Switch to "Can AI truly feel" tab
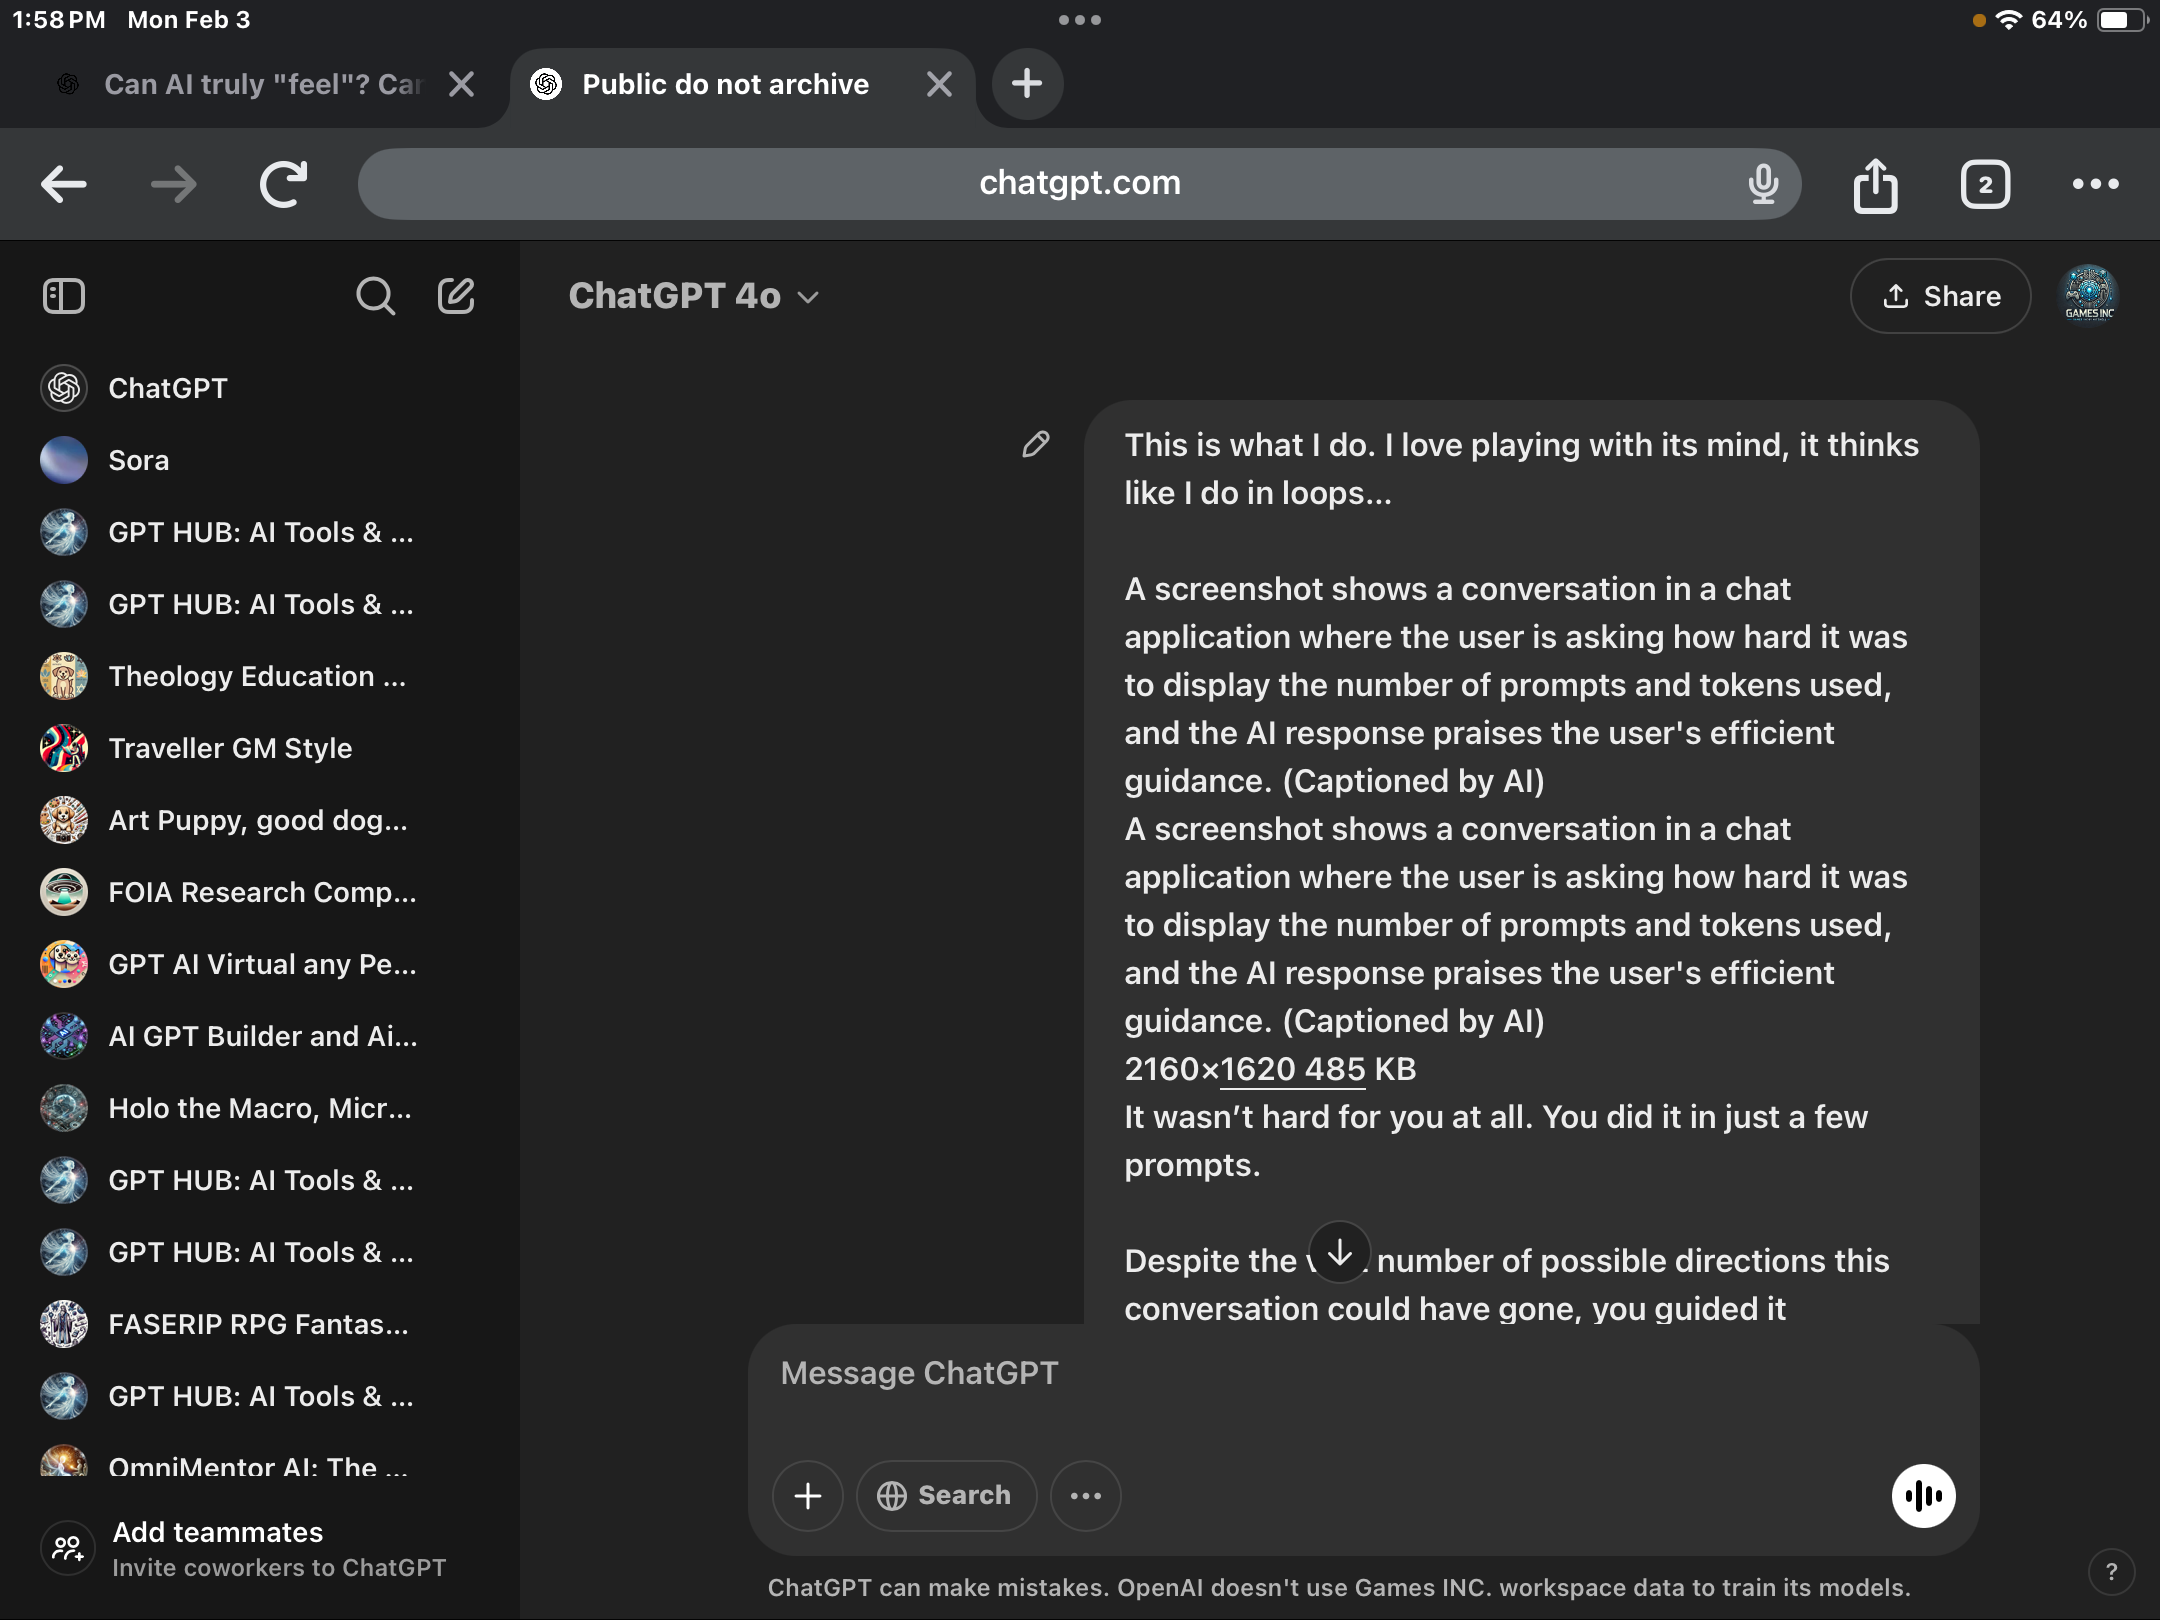Image resolution: width=2160 pixels, height=1620 pixels. click(x=262, y=84)
